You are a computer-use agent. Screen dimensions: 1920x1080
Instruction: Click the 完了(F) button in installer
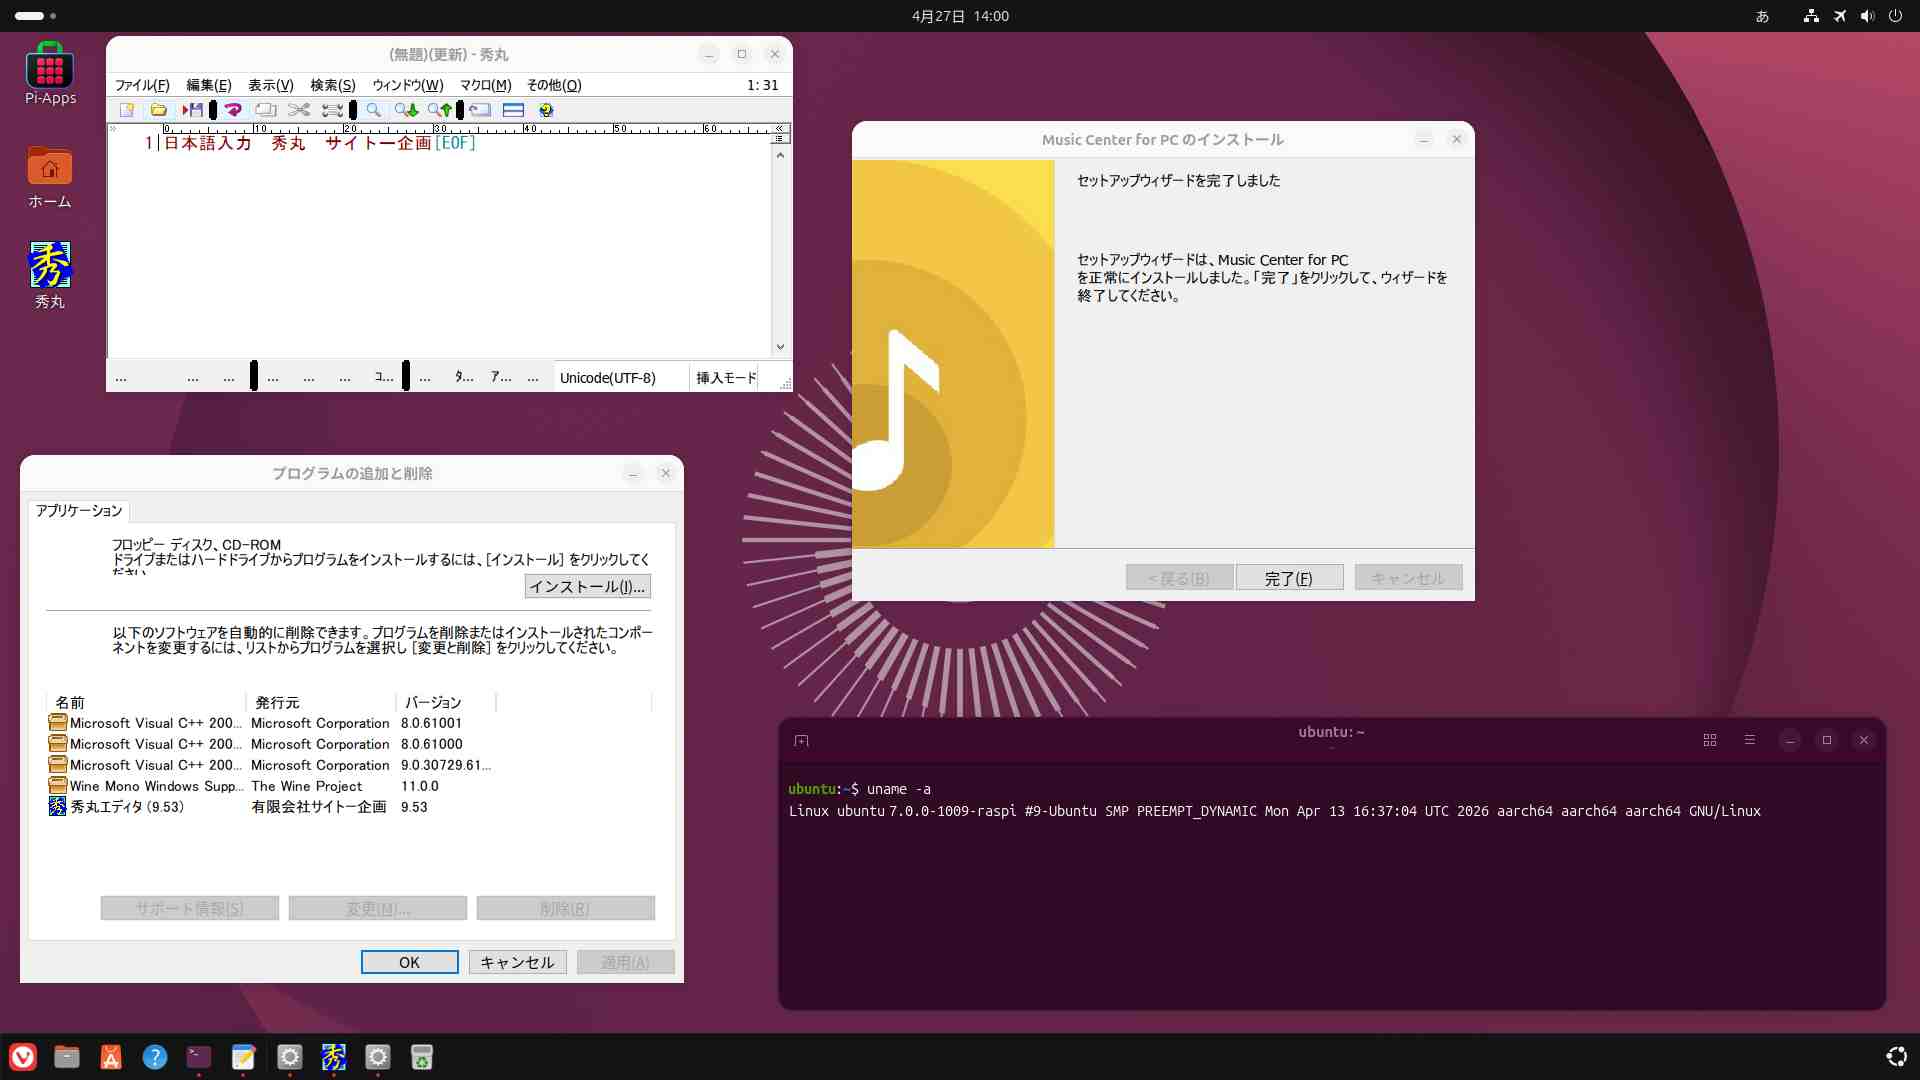1289,578
